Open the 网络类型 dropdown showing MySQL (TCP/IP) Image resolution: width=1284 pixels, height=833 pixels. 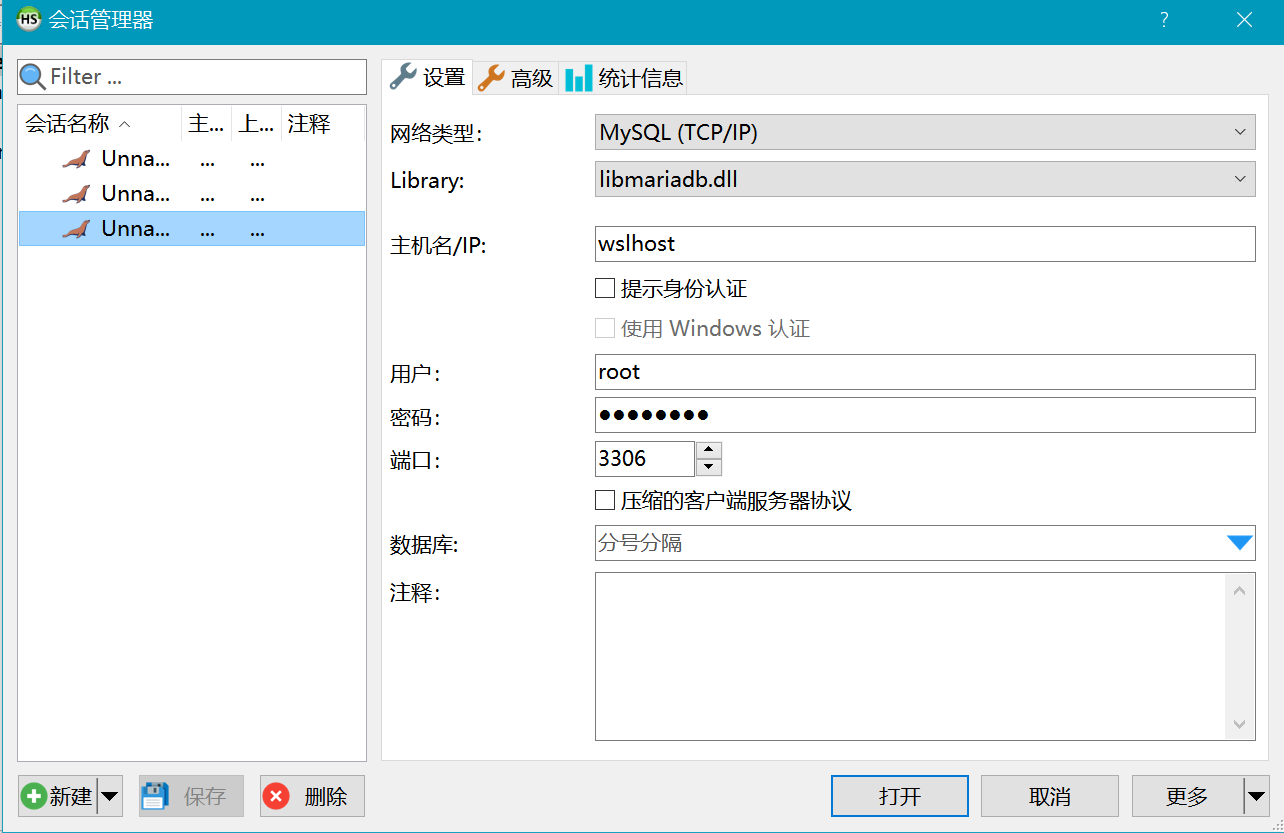1242,131
